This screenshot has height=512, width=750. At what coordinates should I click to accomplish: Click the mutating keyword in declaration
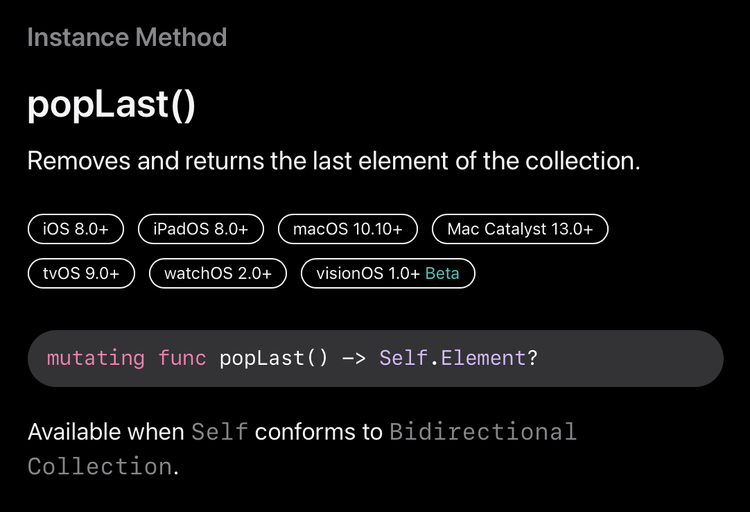(x=96, y=358)
